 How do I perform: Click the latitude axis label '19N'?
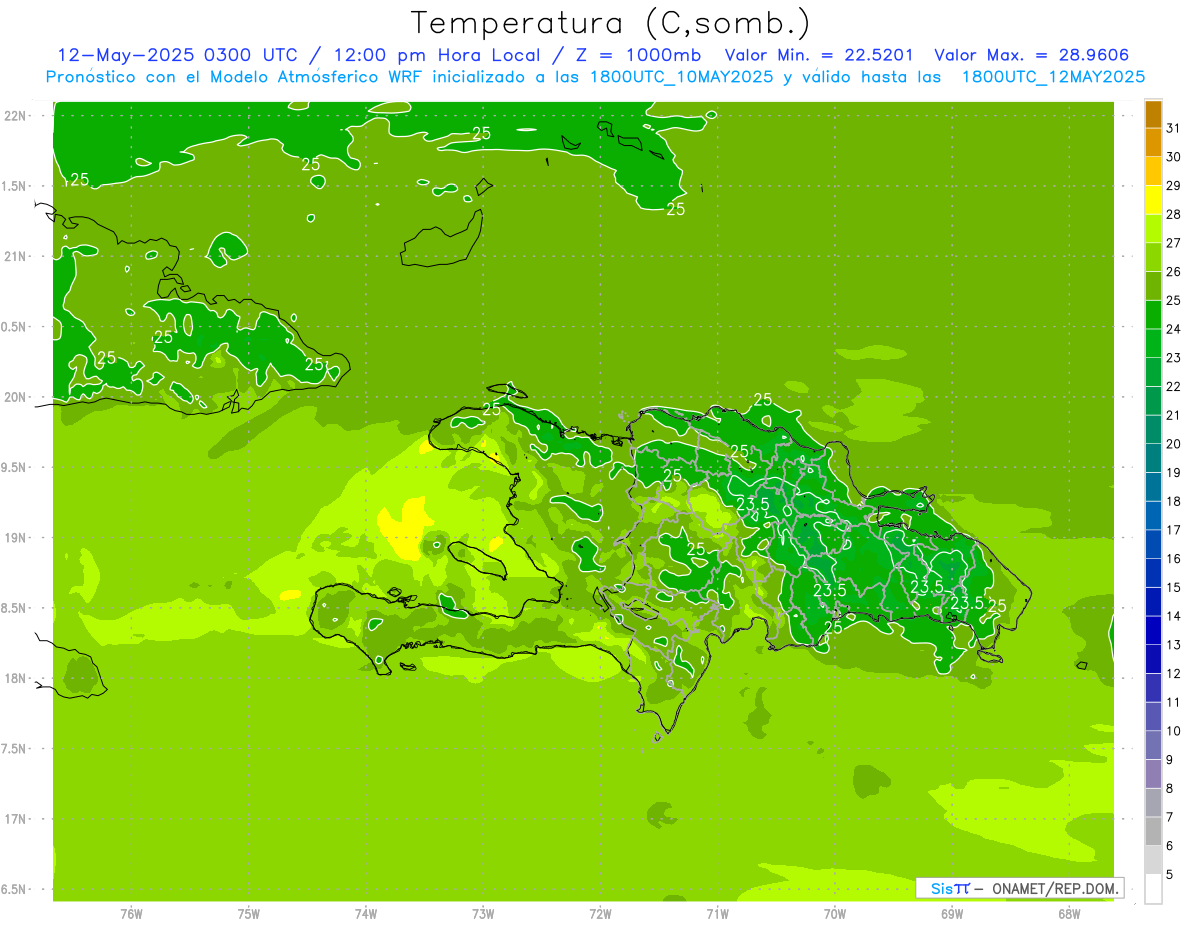pos(16,537)
